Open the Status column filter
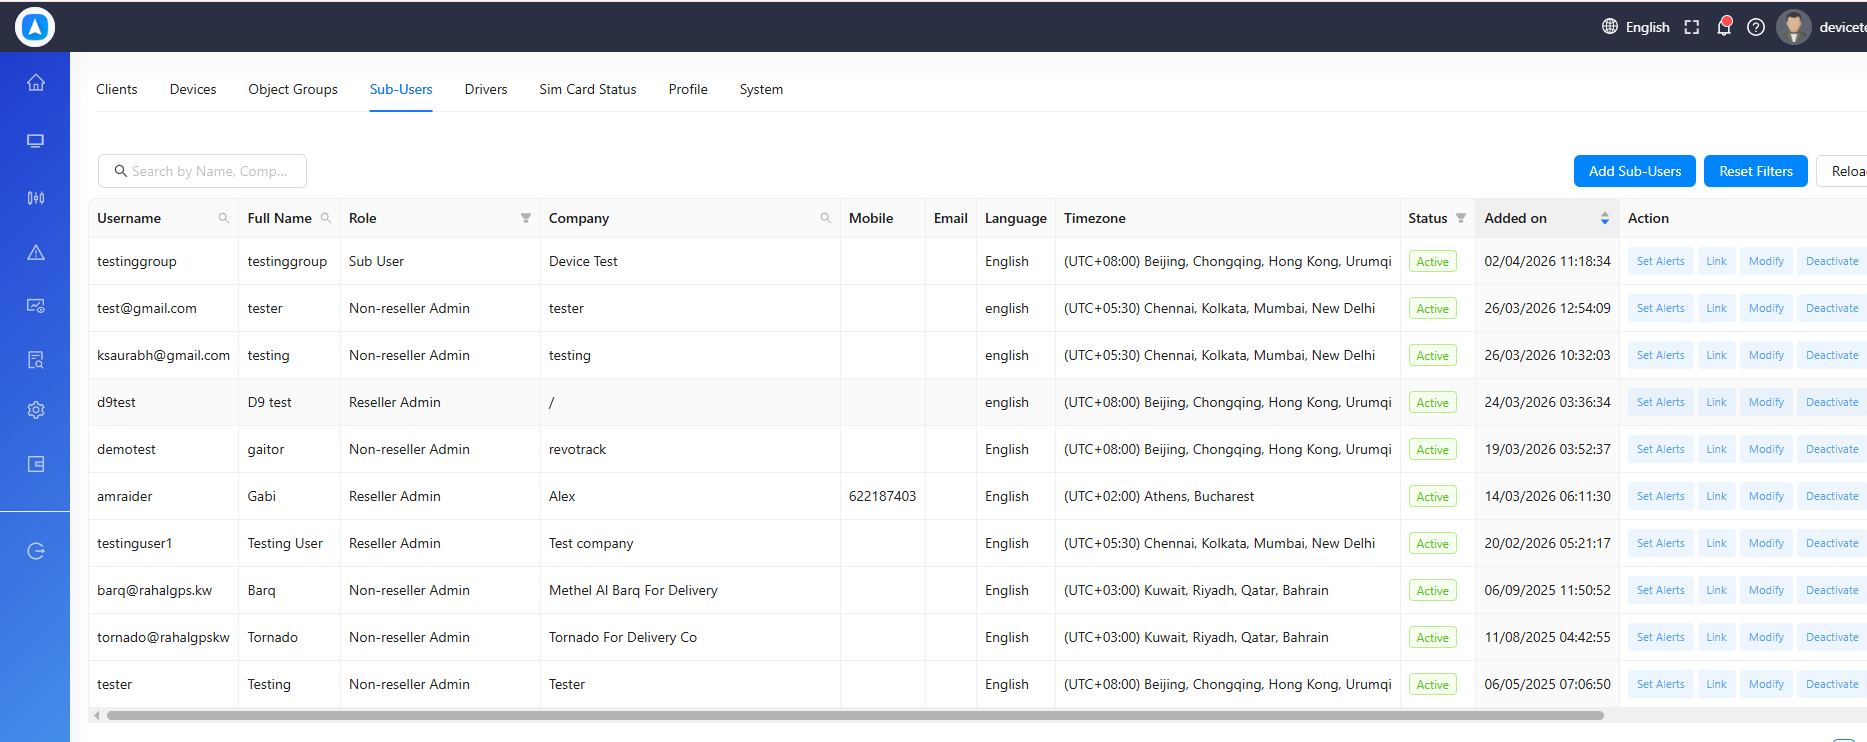1867x742 pixels. tap(1461, 218)
